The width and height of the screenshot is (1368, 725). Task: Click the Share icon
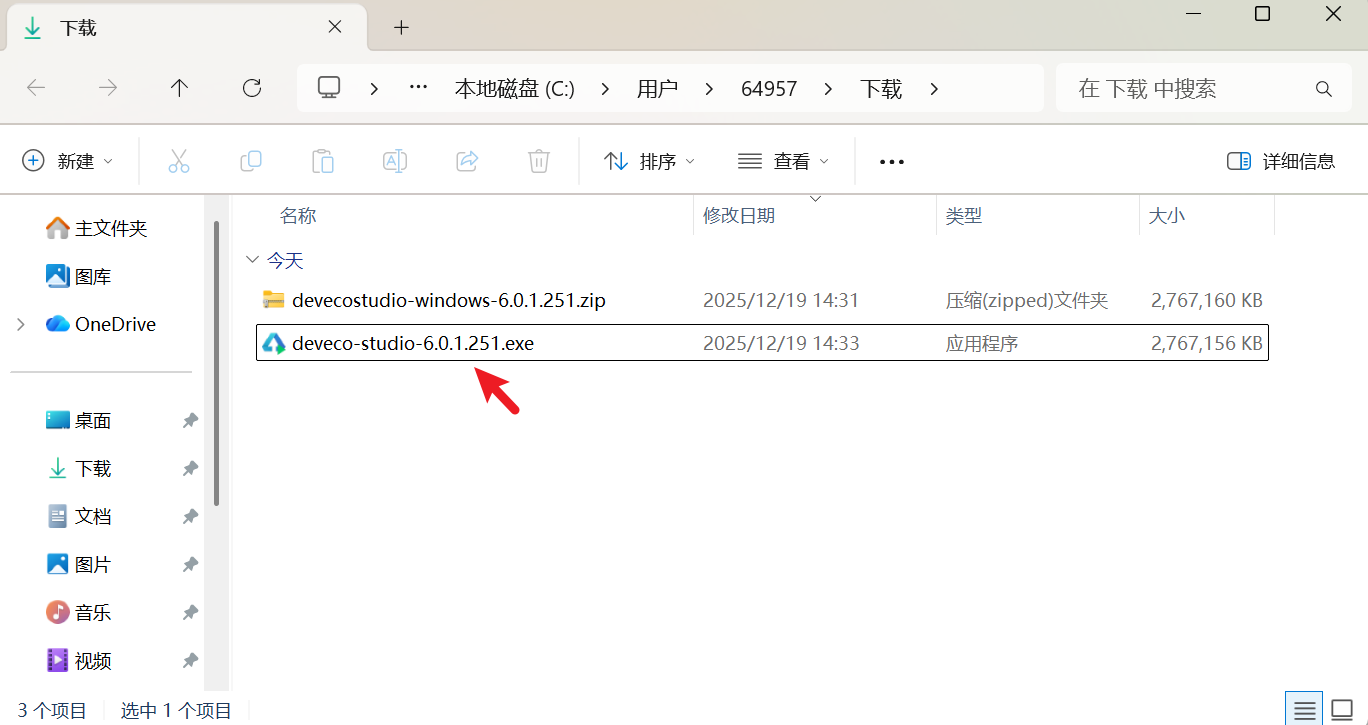point(467,160)
